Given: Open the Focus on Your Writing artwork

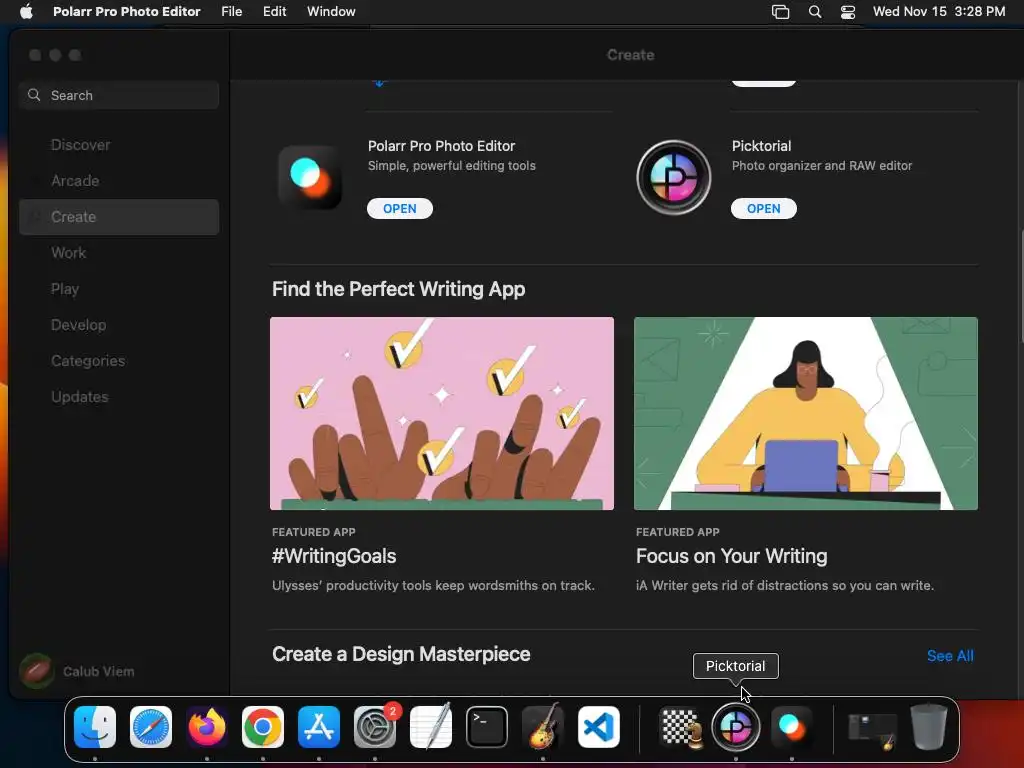Looking at the screenshot, I should pos(806,413).
